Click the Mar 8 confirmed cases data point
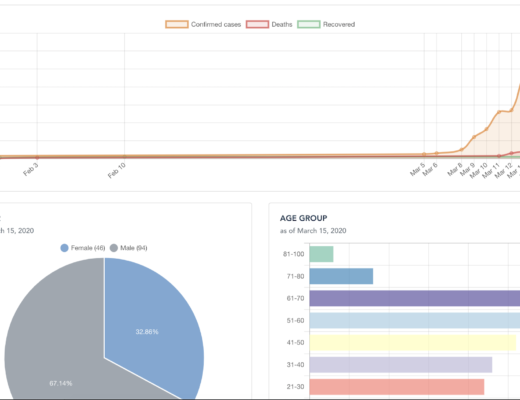This screenshot has width=520, height=400. pos(462,150)
